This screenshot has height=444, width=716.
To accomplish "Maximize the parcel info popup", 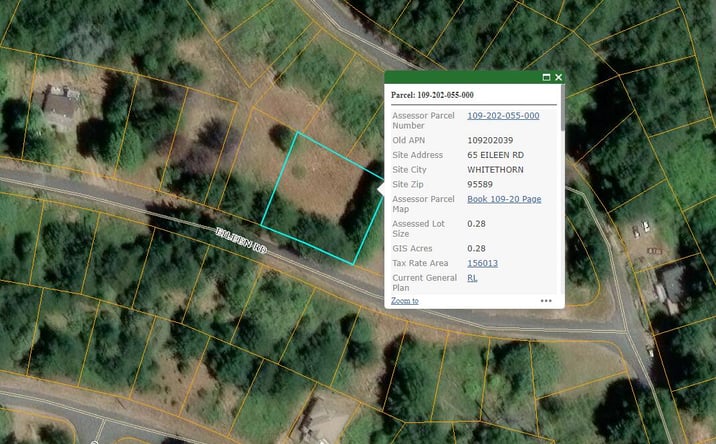I will pos(546,77).
